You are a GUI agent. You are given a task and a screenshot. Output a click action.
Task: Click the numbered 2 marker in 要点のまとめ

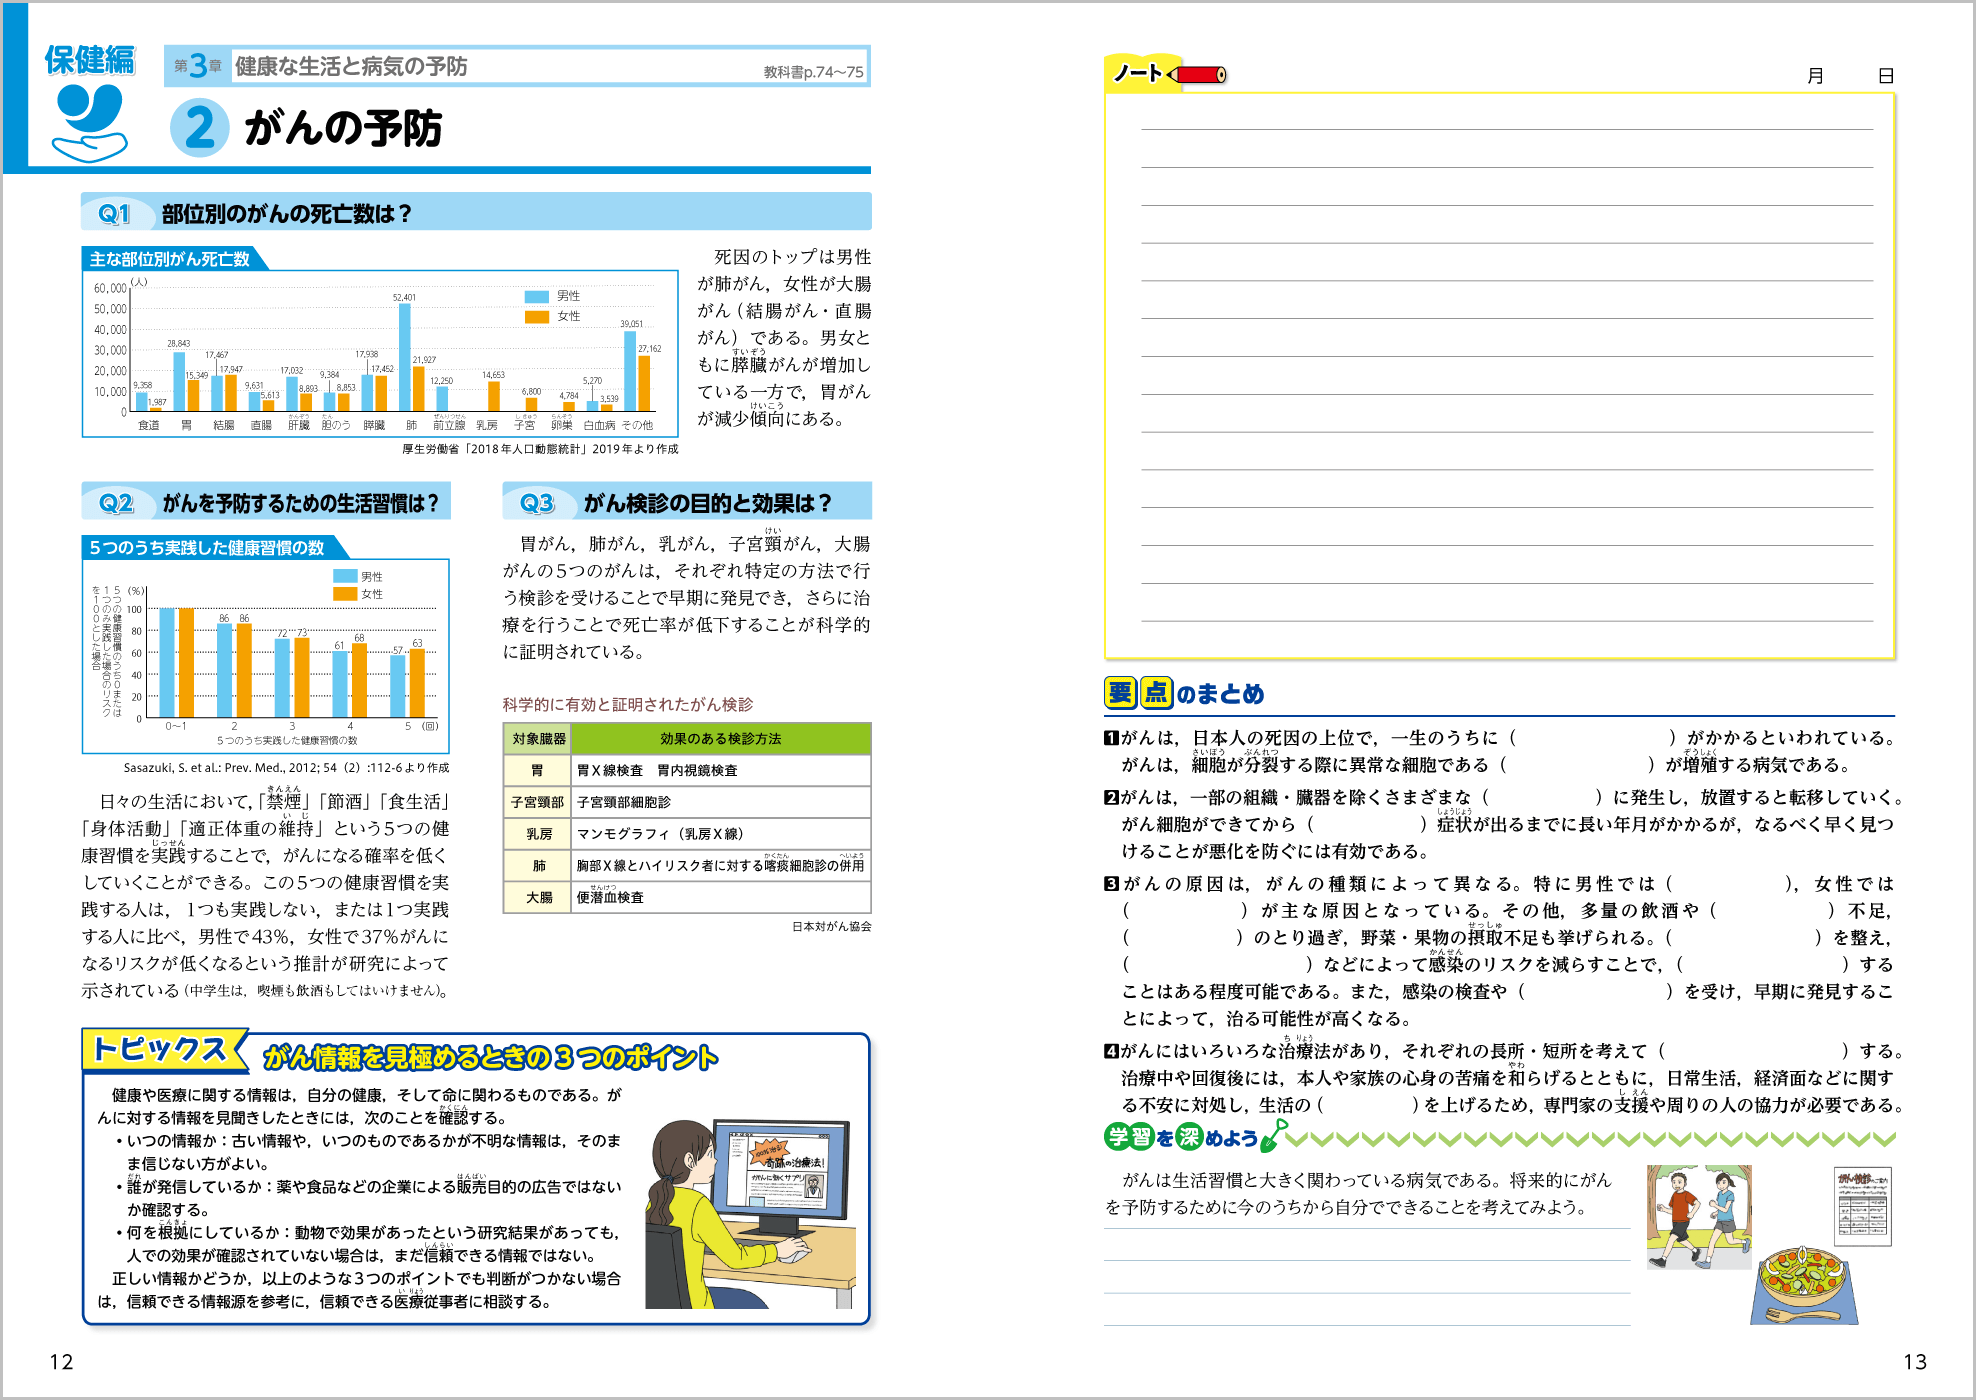point(1111,798)
